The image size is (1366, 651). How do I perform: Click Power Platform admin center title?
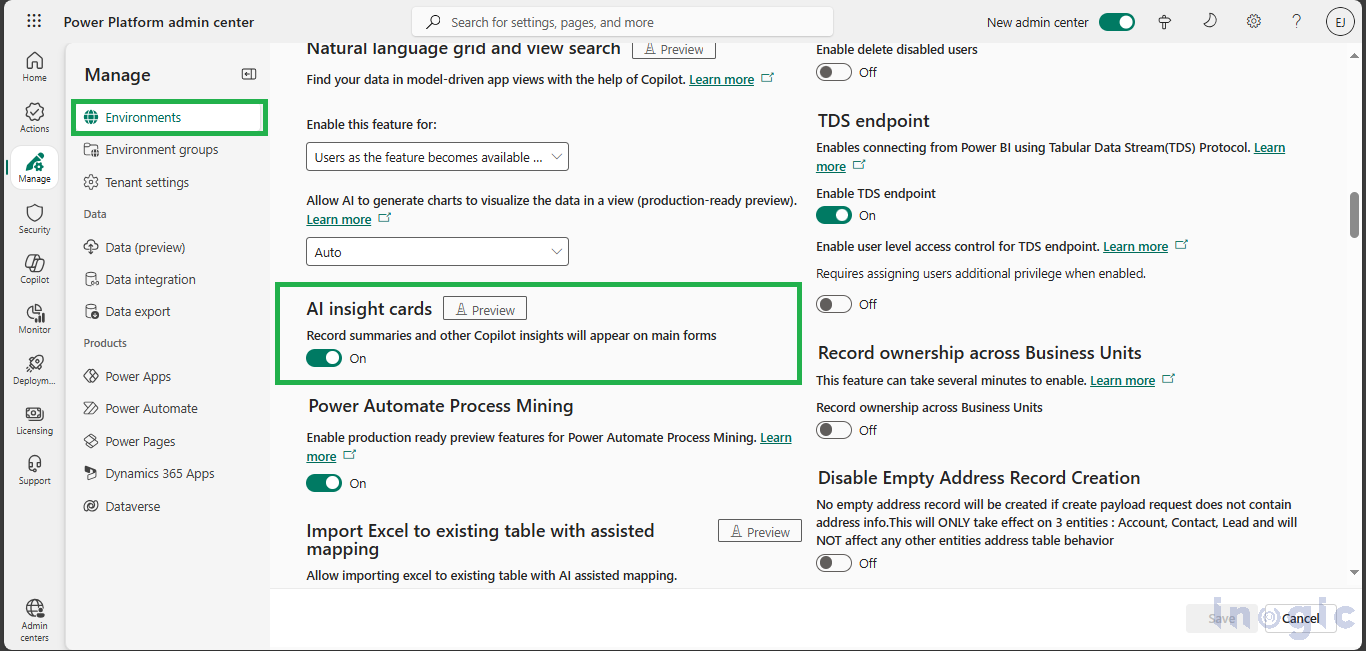pos(159,22)
